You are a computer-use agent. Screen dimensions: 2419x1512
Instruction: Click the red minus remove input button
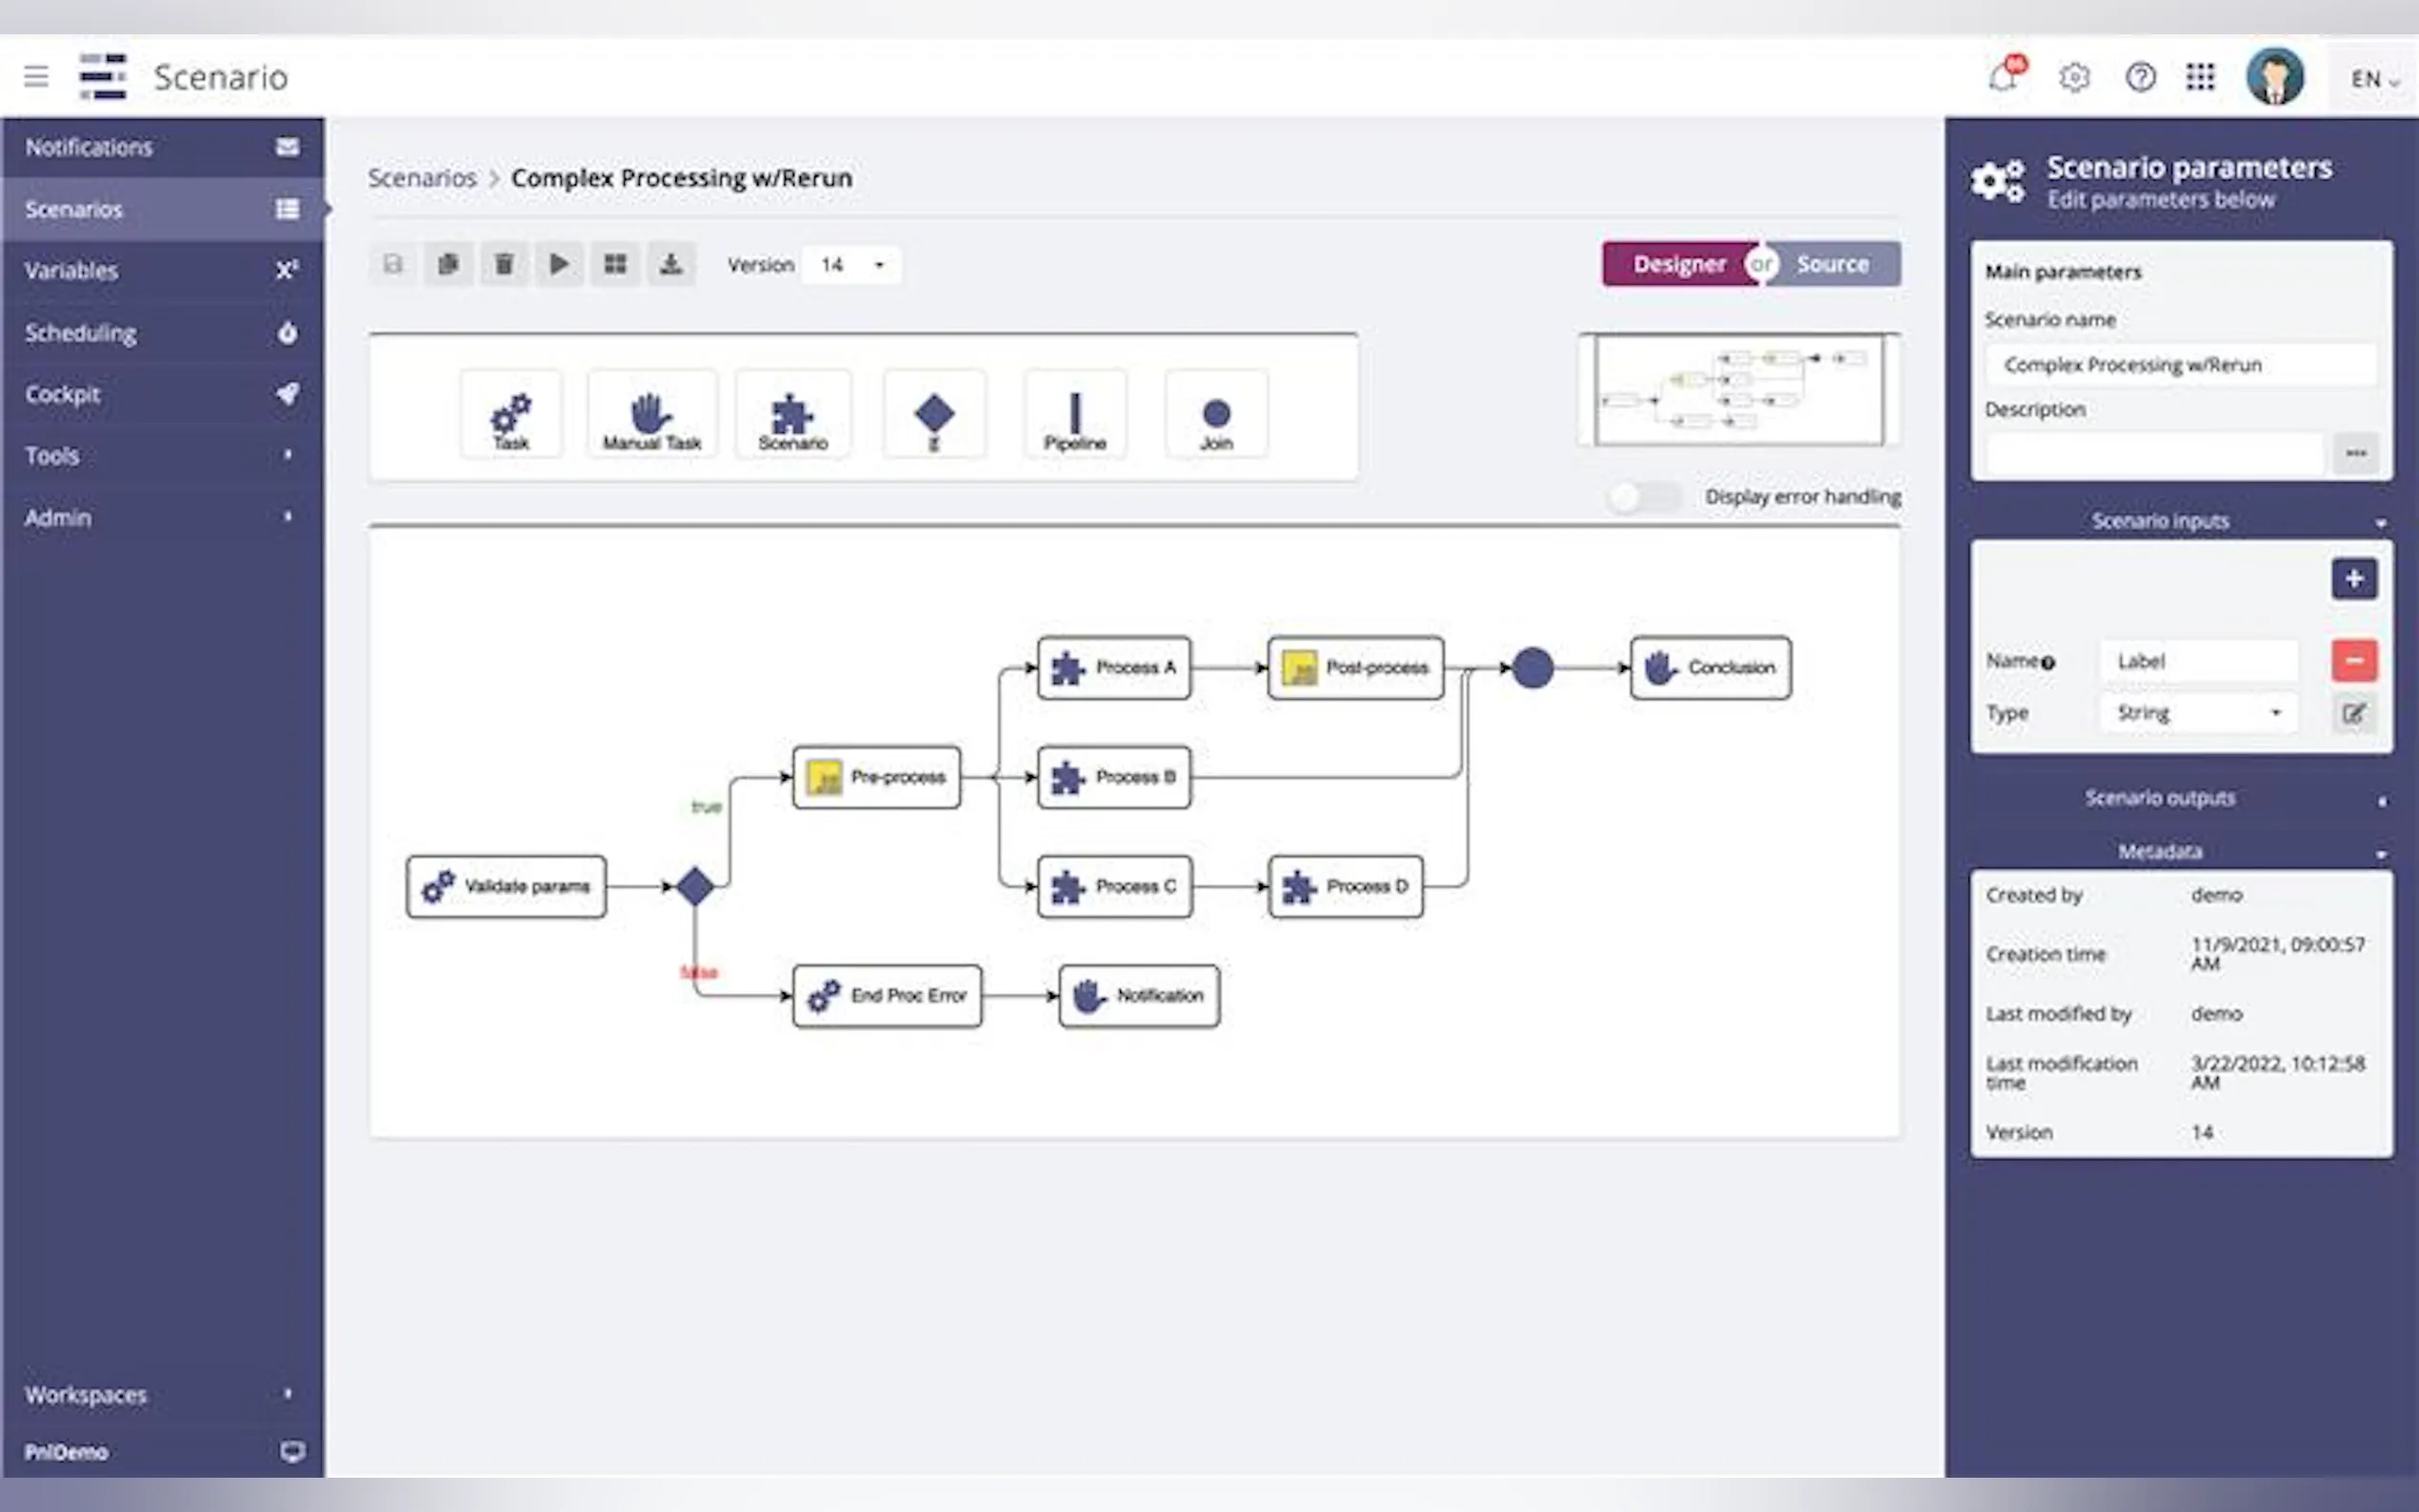[x=2354, y=661]
